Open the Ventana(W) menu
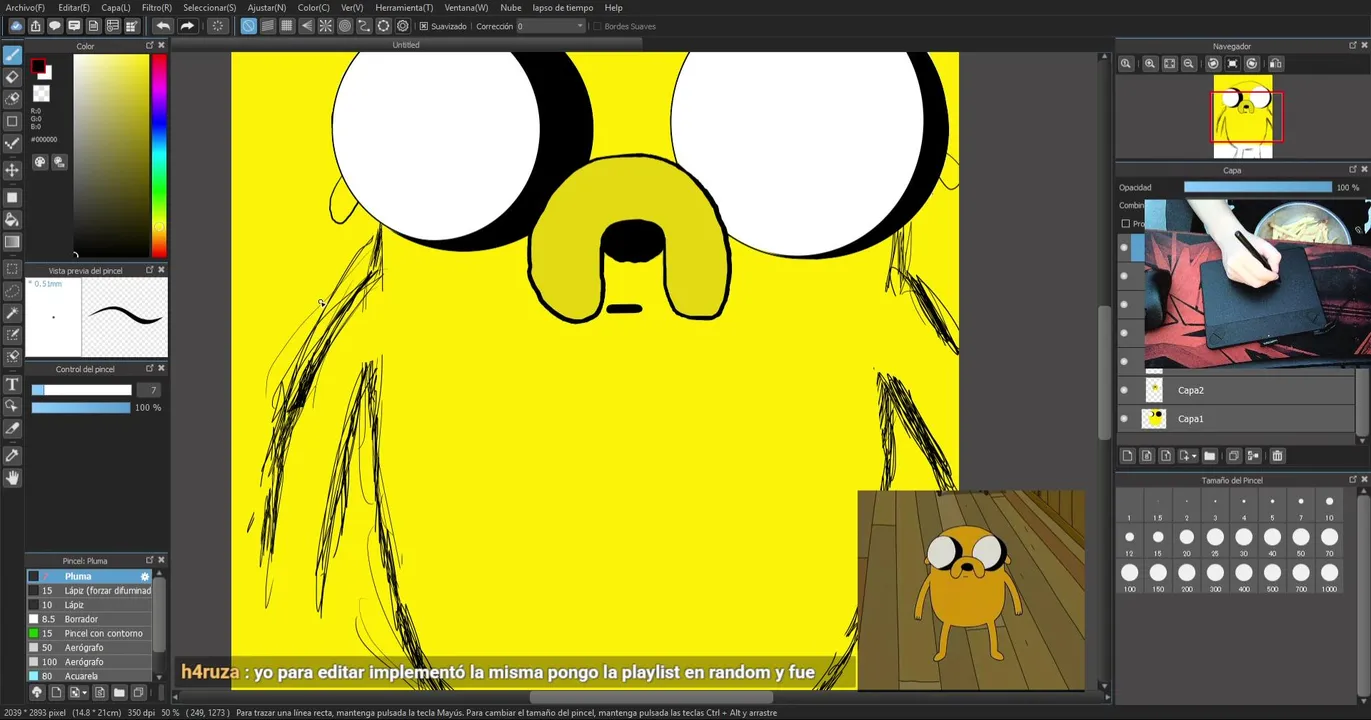 pyautogui.click(x=467, y=7)
